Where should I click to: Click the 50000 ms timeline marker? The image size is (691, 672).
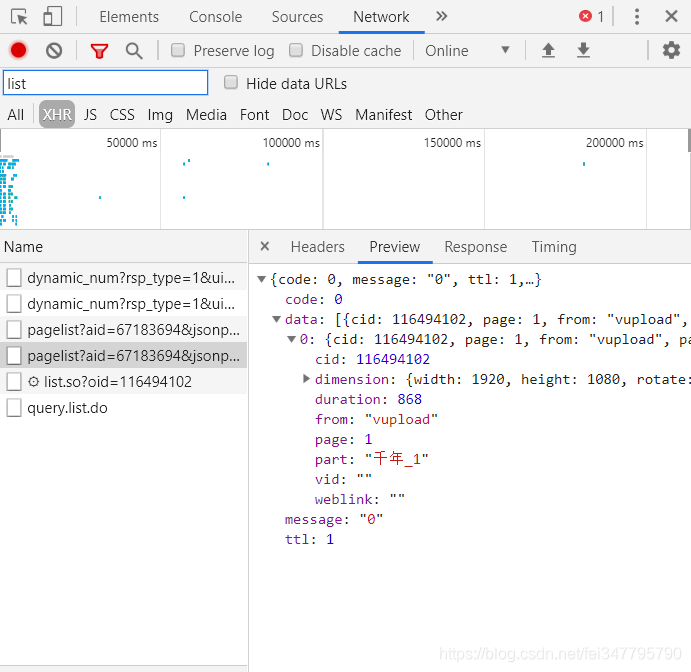click(x=132, y=143)
